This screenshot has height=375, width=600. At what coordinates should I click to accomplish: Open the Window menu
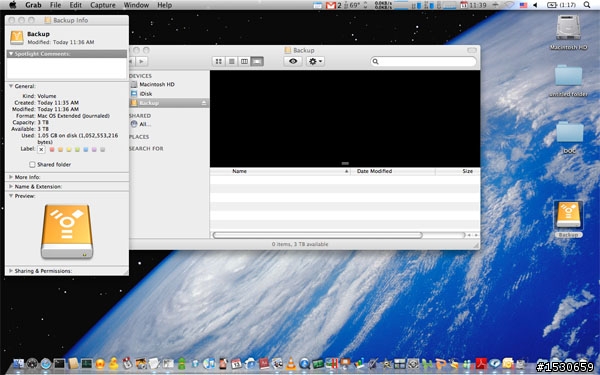click(136, 5)
